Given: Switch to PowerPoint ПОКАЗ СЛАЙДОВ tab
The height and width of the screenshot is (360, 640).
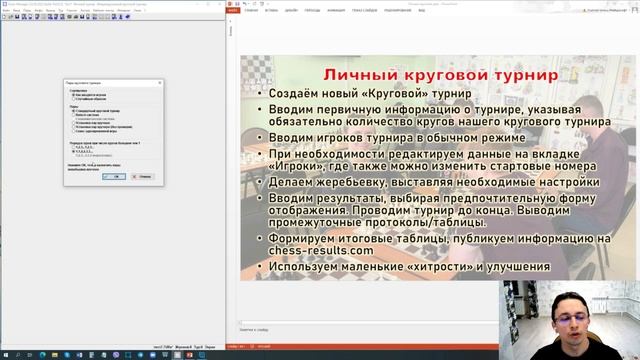Looking at the screenshot, I should click(364, 10).
